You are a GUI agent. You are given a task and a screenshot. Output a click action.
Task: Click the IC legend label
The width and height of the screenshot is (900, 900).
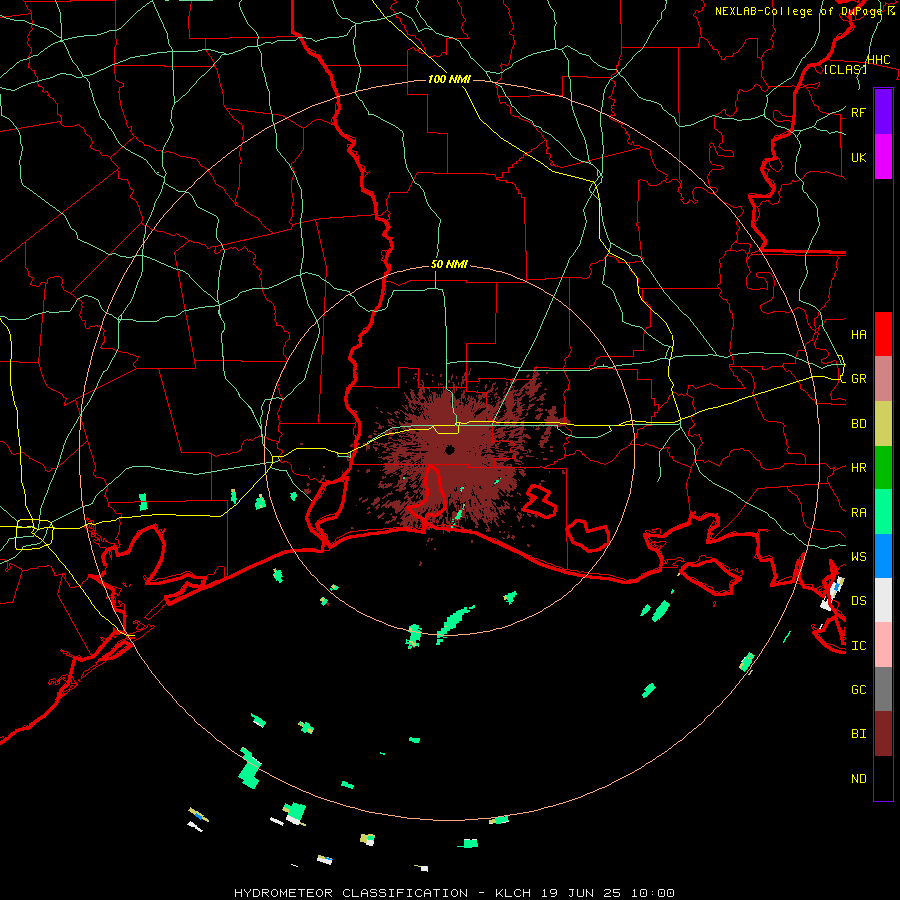[x=858, y=646]
